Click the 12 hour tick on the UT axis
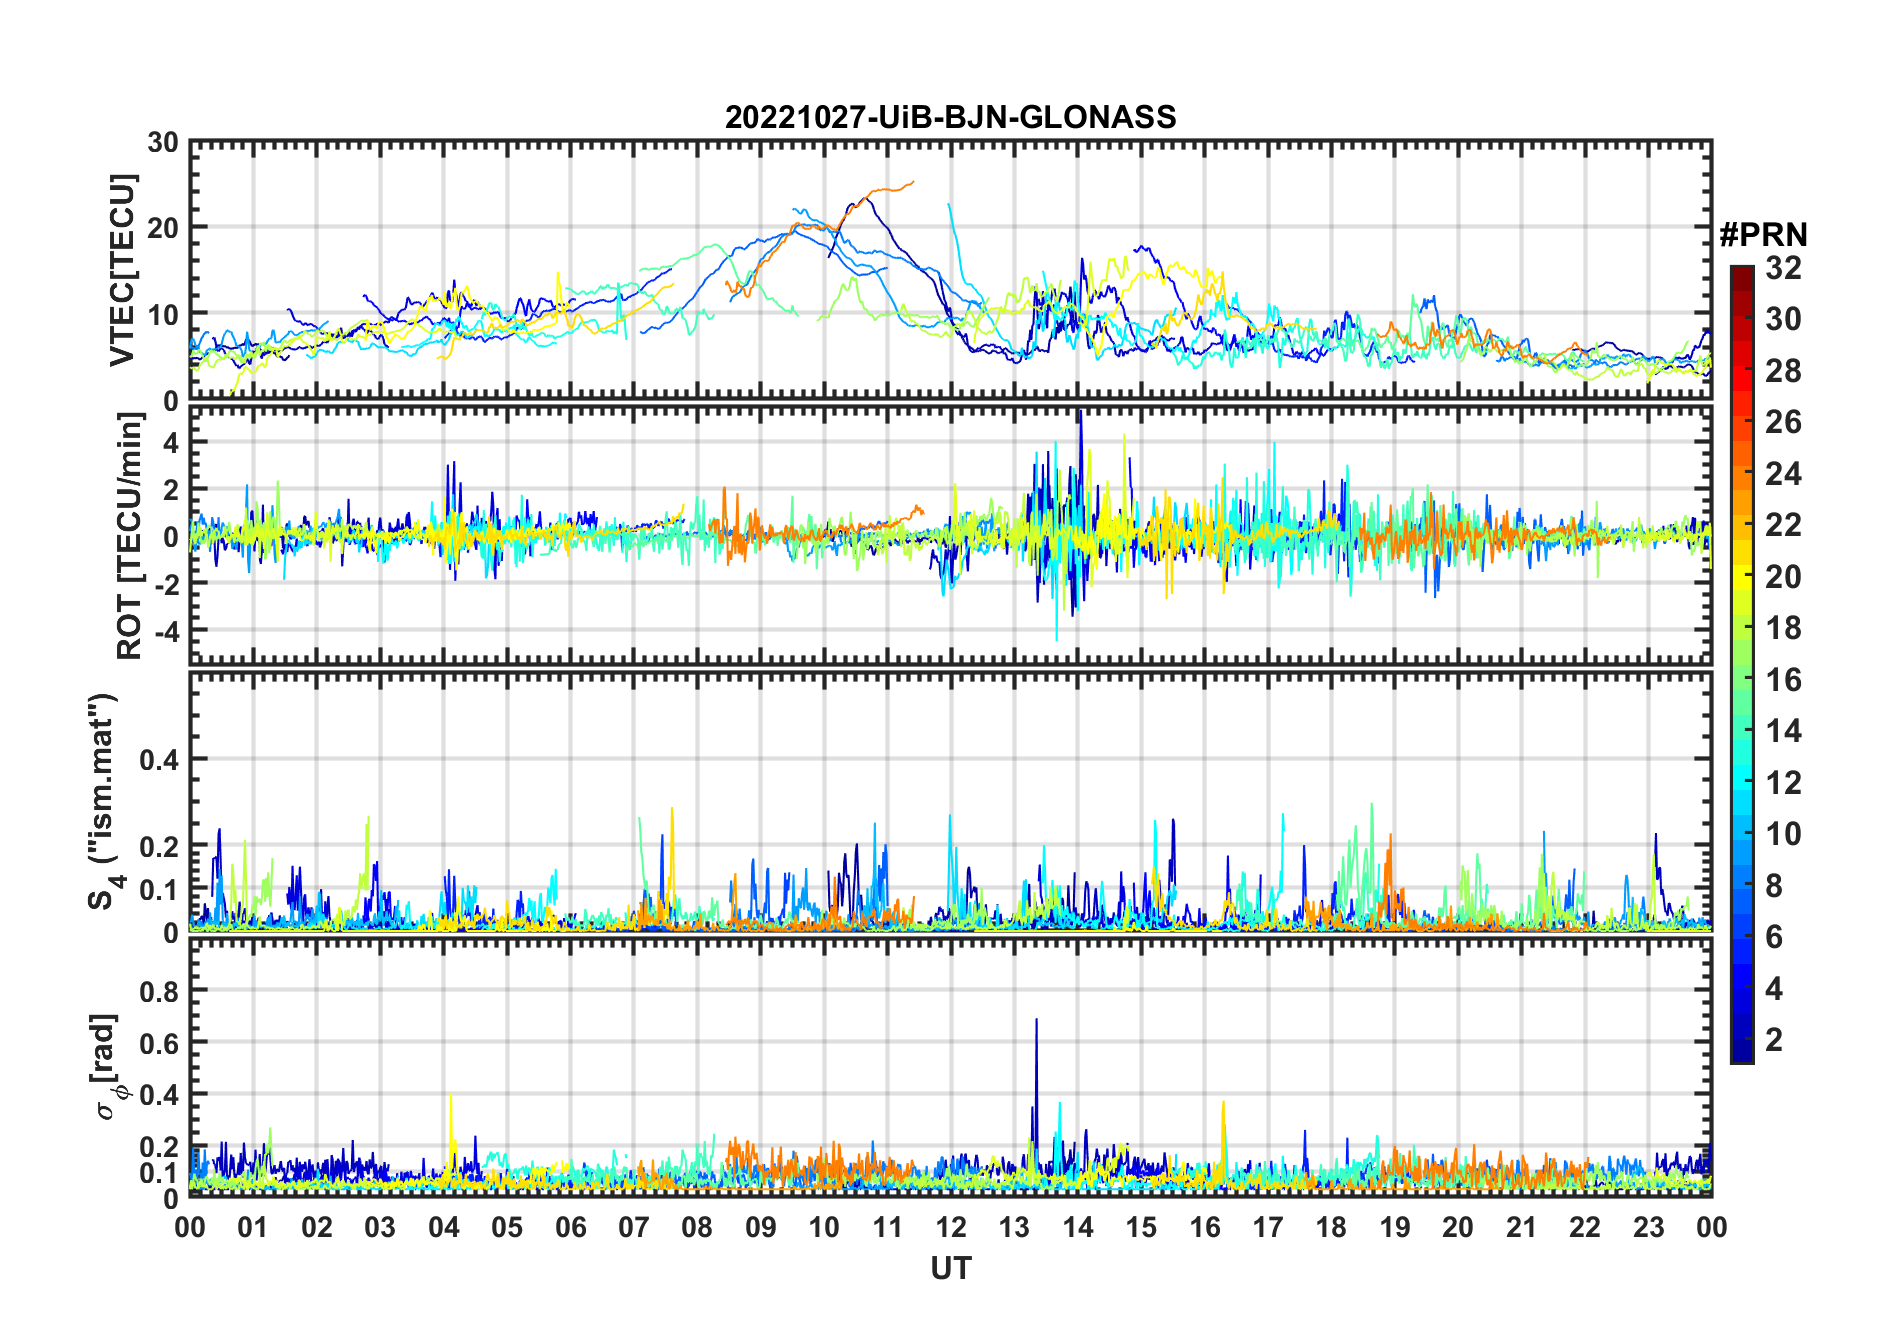Viewport: 1902px width, 1330px height. (951, 1228)
